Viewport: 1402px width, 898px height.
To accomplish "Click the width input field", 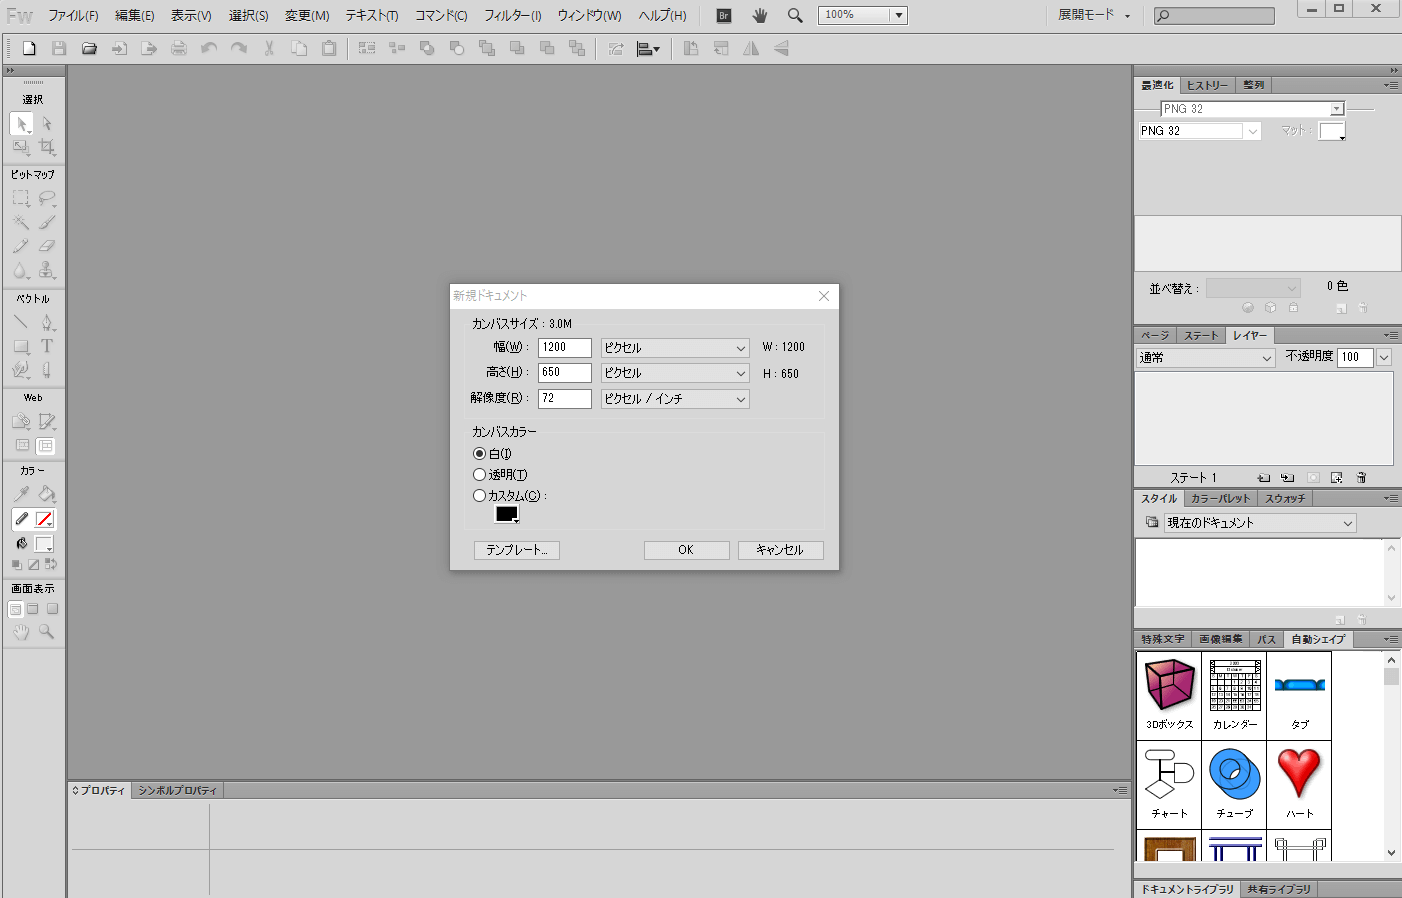I will pyautogui.click(x=565, y=347).
